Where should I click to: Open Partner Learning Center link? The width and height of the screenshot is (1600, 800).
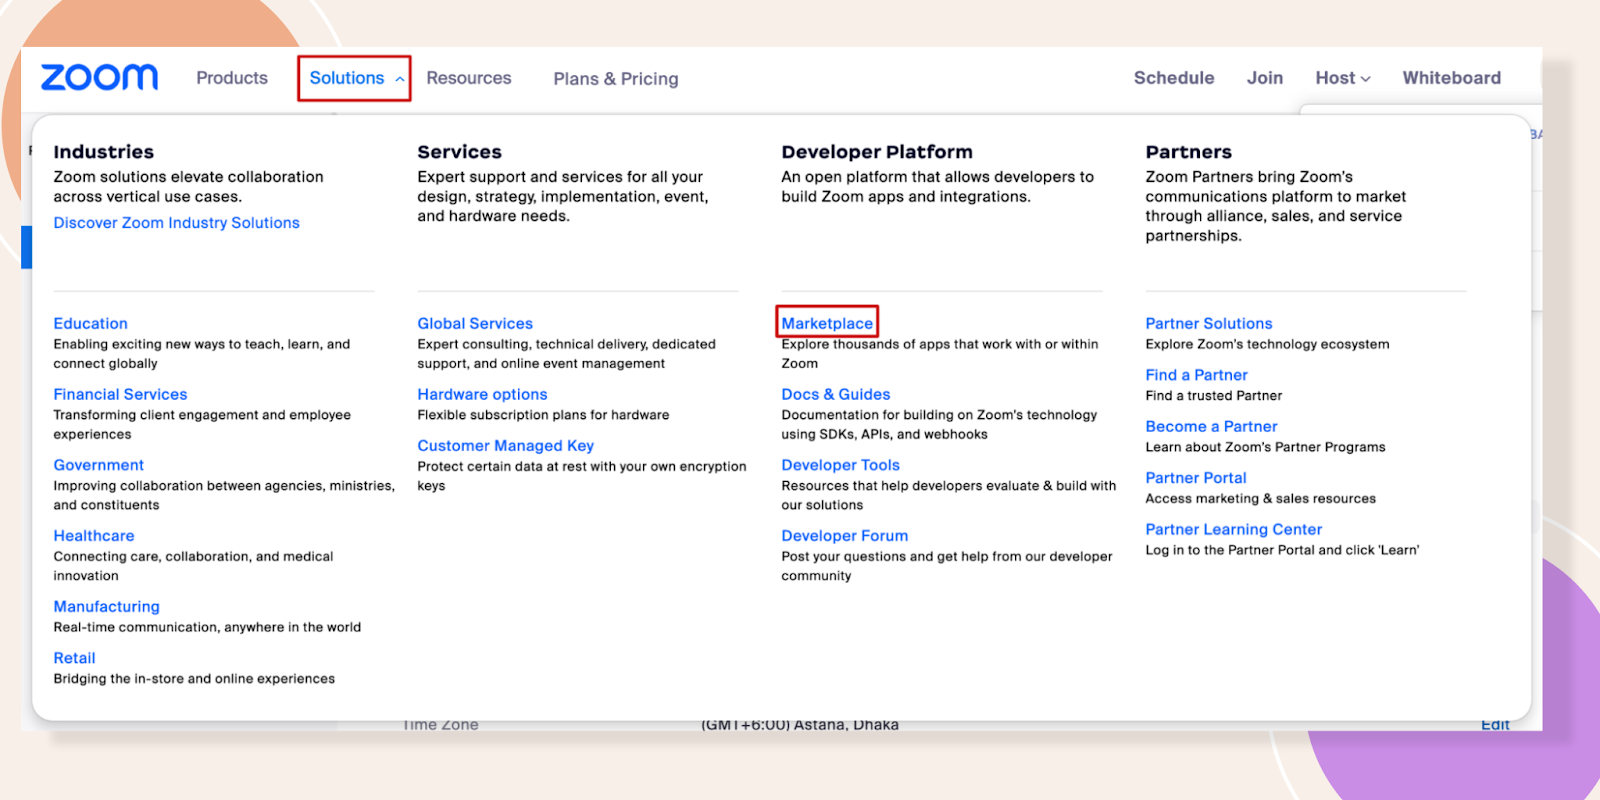(x=1234, y=530)
